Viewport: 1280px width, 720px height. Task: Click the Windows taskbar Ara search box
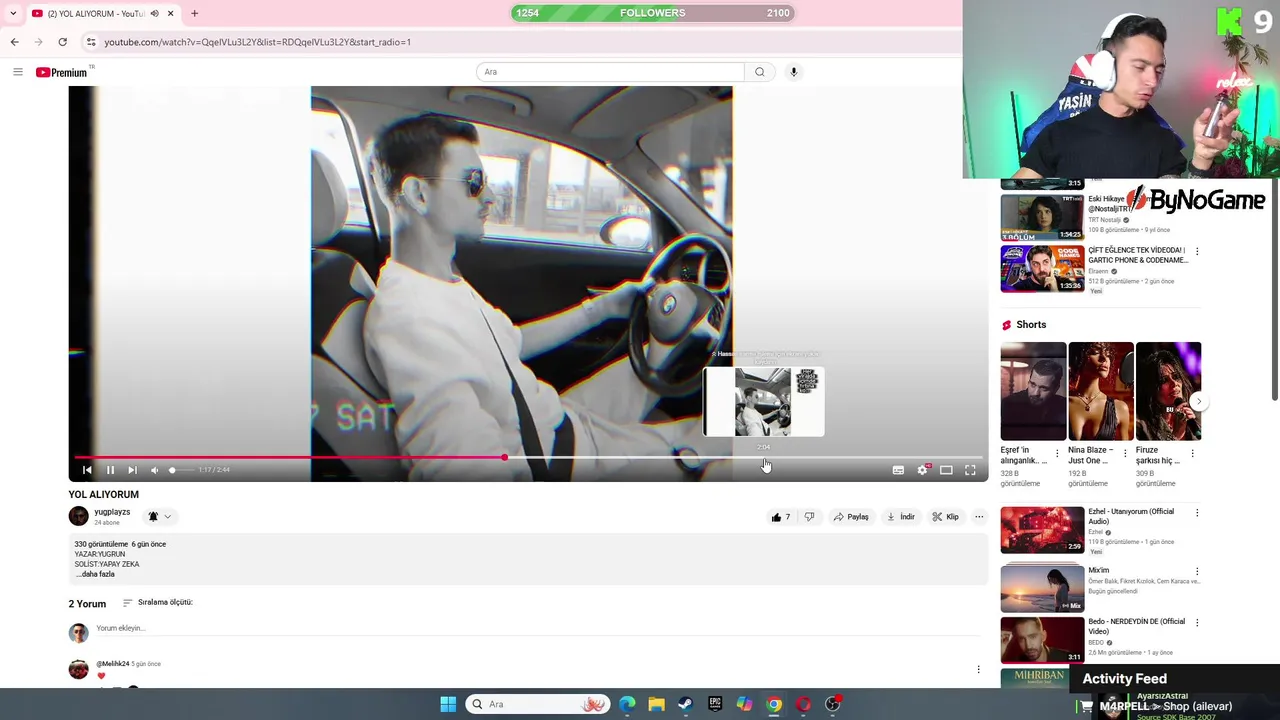(x=538, y=704)
